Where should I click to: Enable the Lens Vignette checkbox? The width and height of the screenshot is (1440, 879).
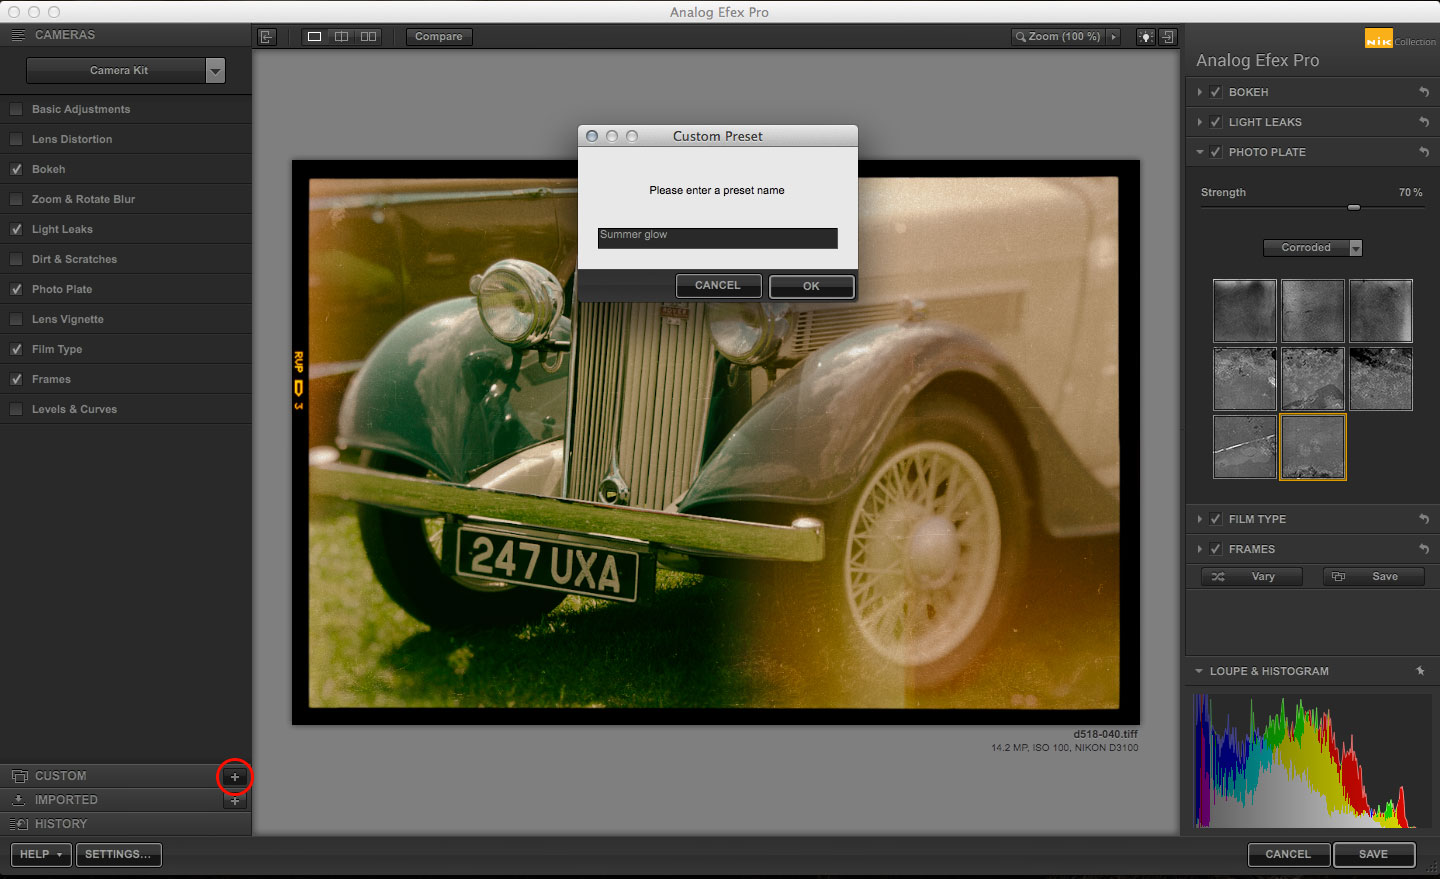(x=16, y=319)
